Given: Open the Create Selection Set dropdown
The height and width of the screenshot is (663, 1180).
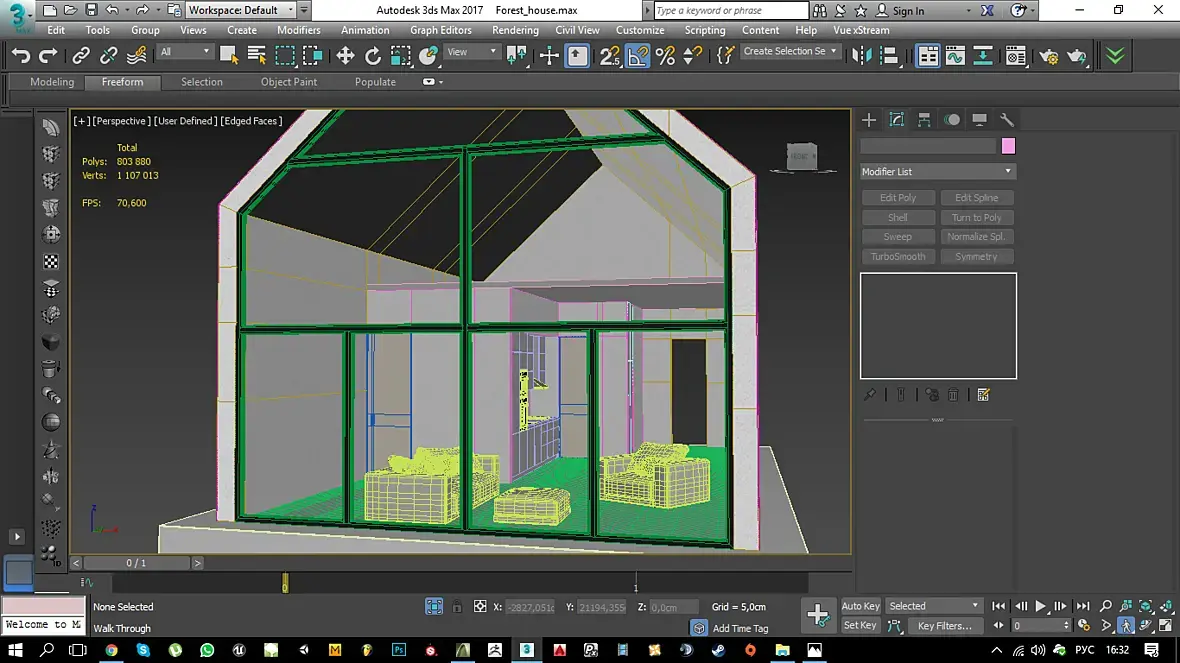Looking at the screenshot, I should pyautogui.click(x=790, y=51).
